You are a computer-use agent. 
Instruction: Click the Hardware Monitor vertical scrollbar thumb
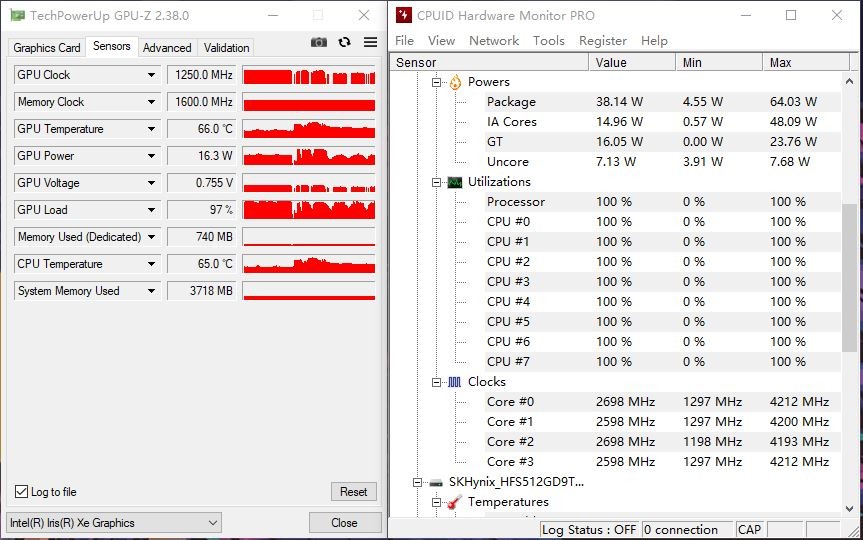(849, 277)
